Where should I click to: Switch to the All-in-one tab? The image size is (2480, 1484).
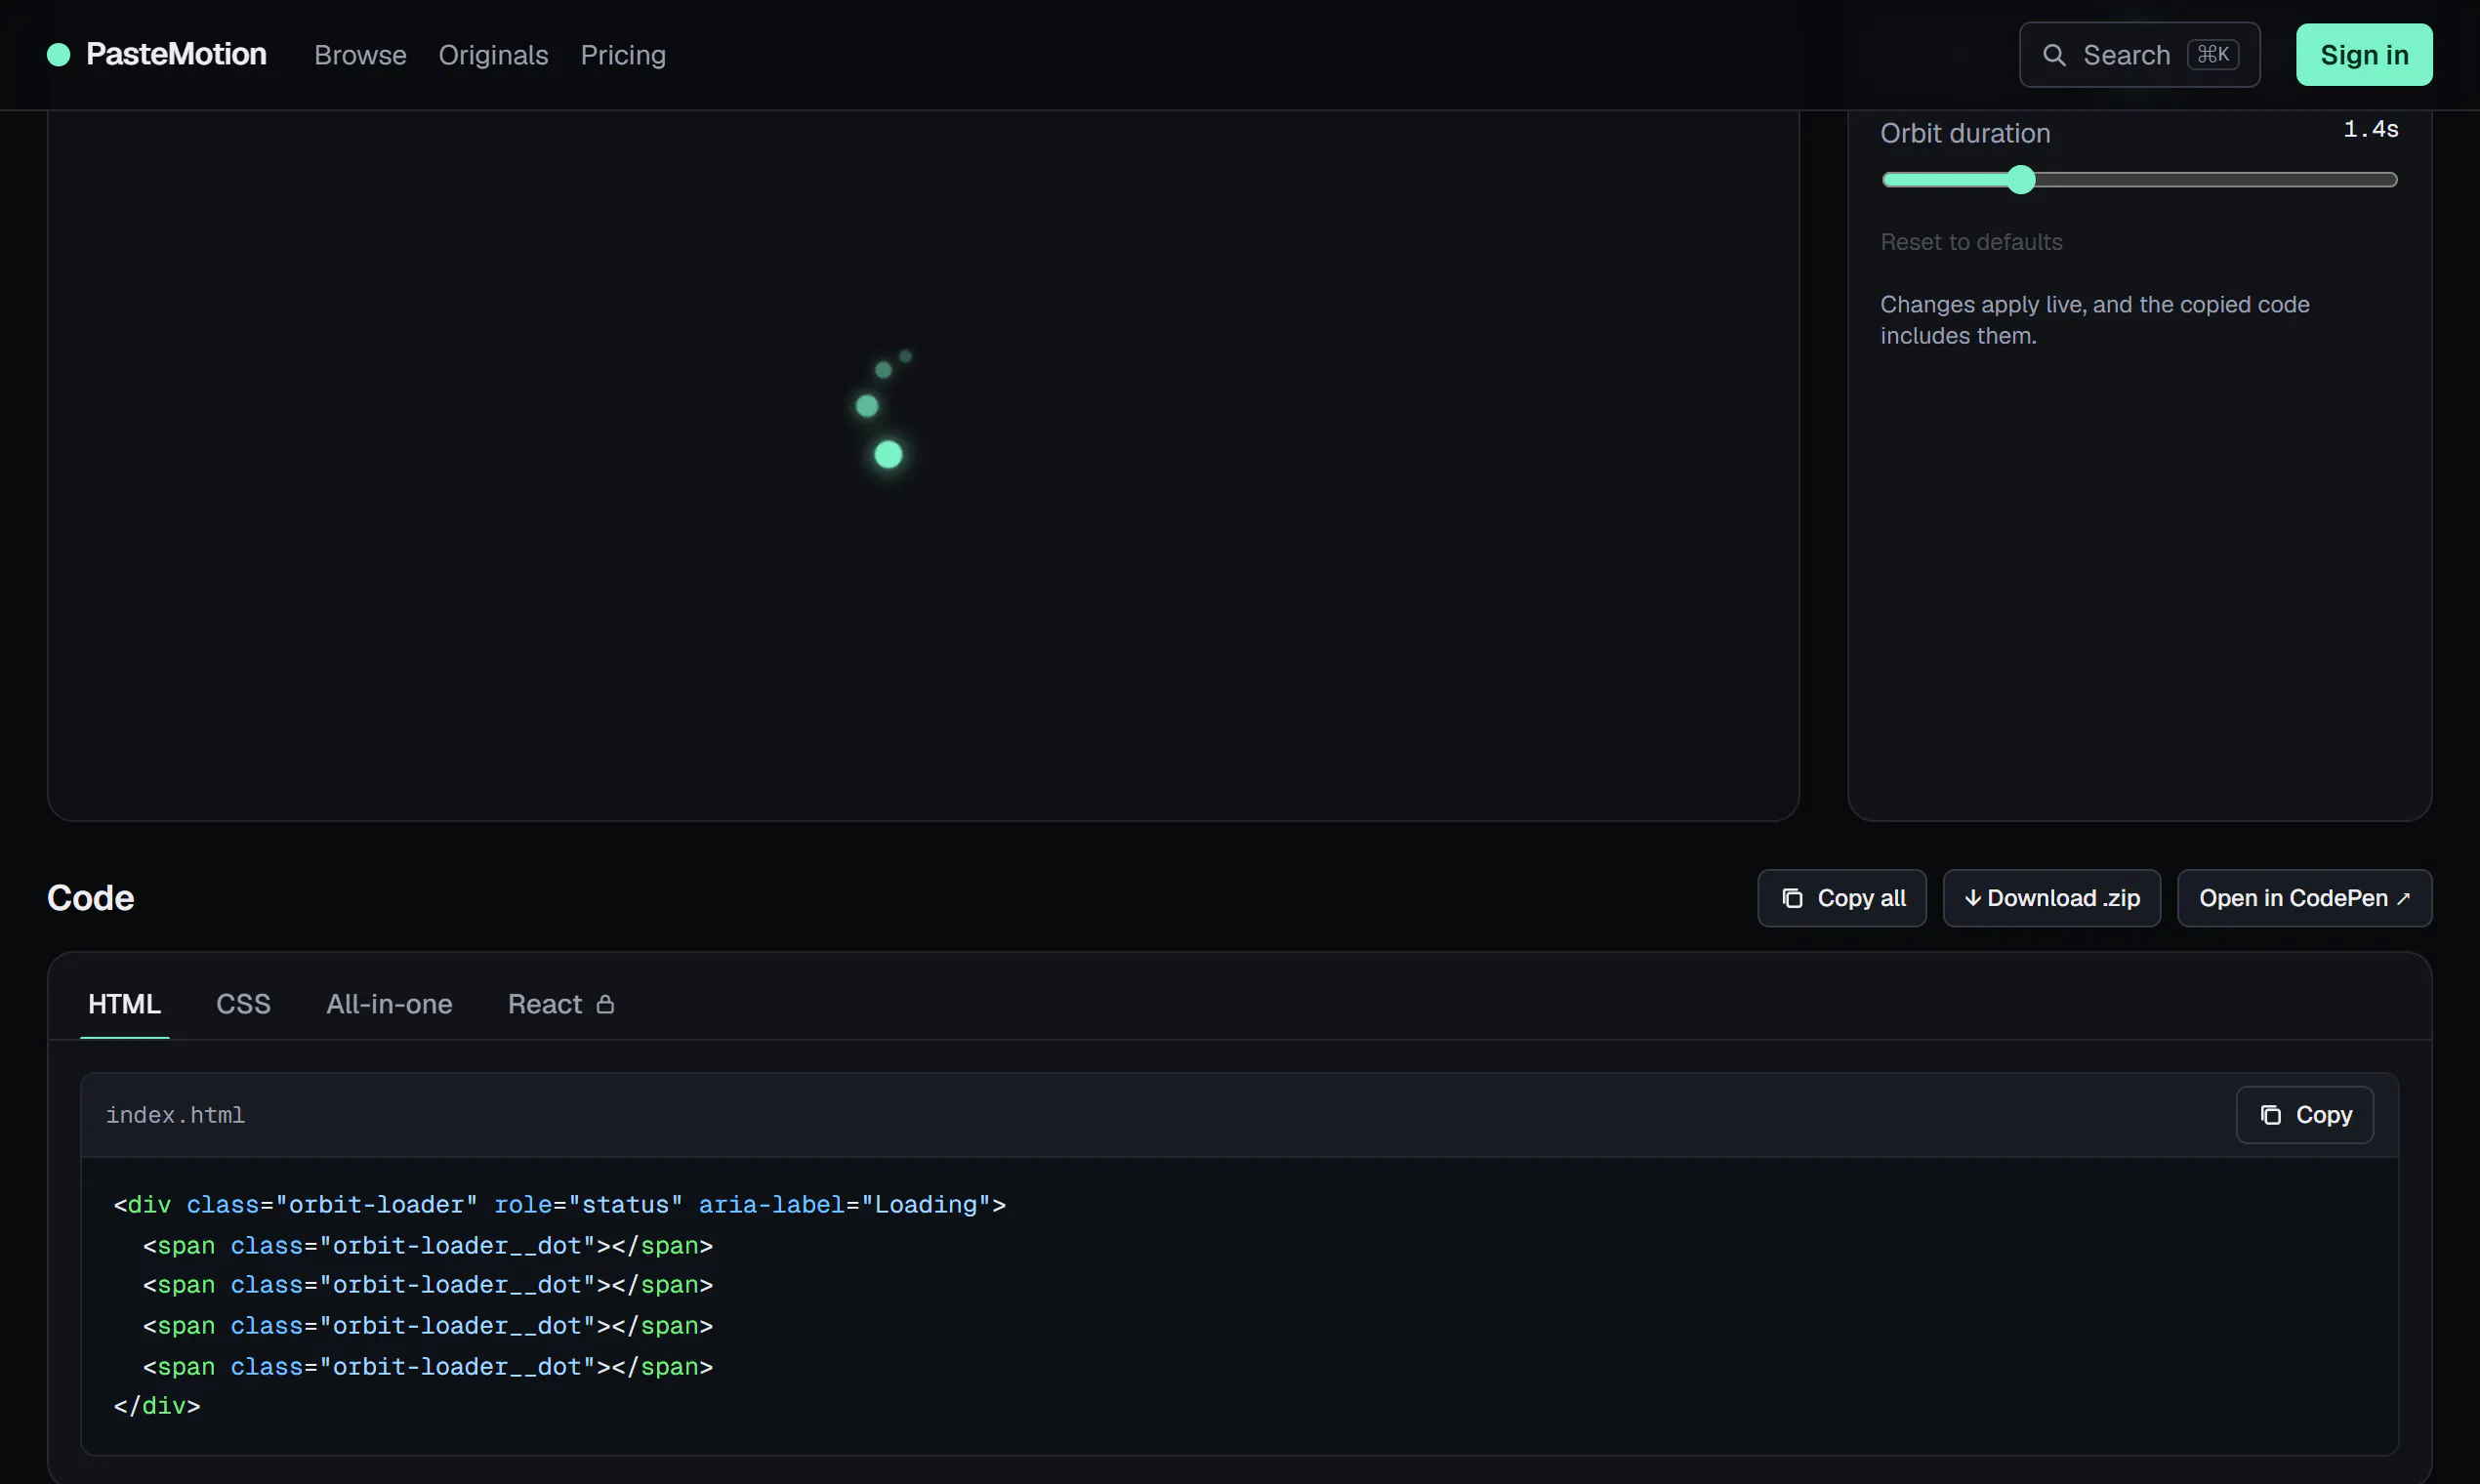[389, 1004]
